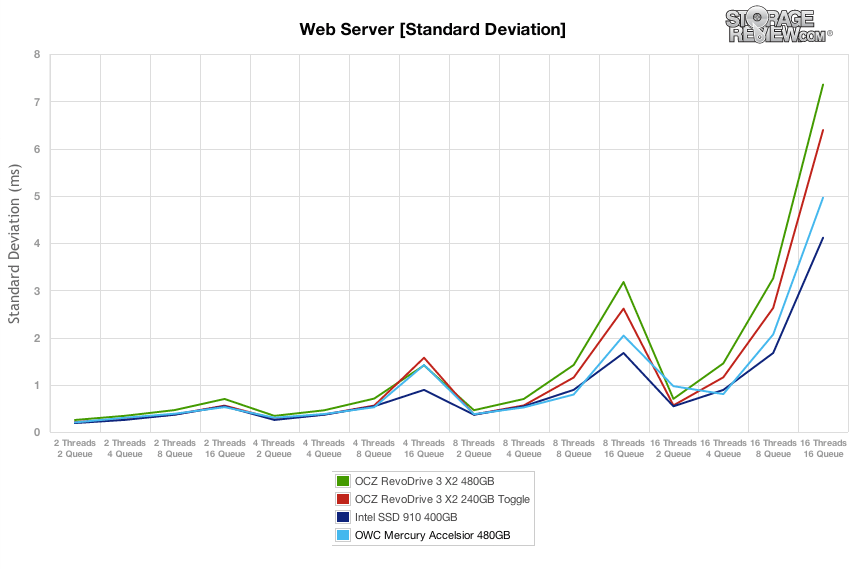
Task: Click the '16 Threads 16 Queue' axis label
Action: (x=823, y=449)
